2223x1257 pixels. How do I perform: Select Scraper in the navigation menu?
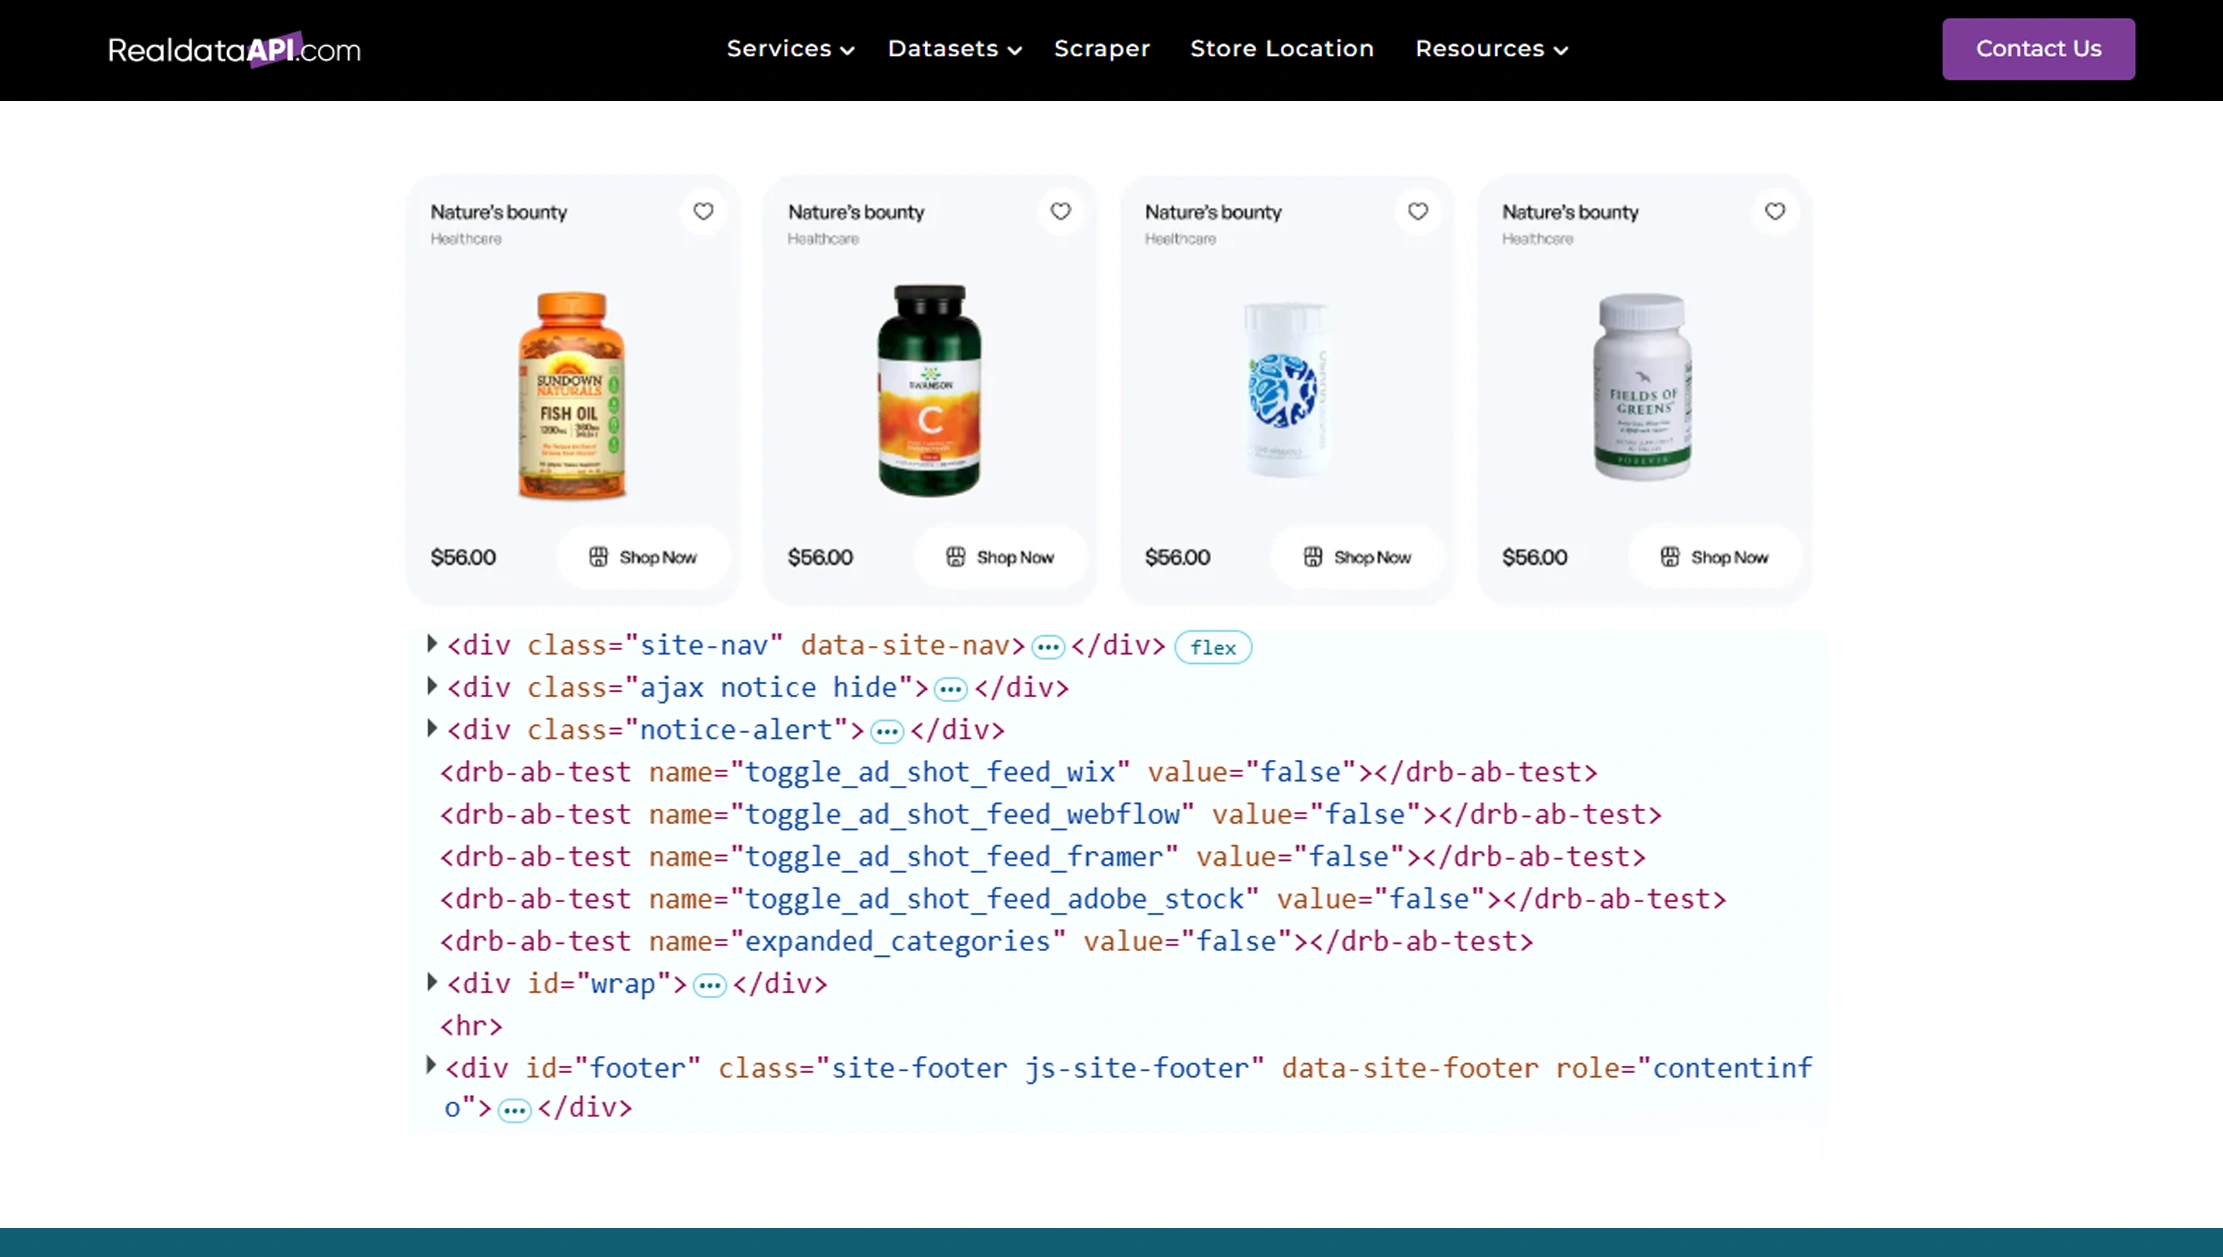(x=1102, y=48)
